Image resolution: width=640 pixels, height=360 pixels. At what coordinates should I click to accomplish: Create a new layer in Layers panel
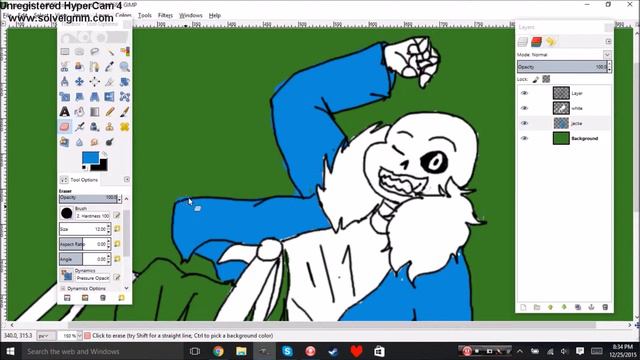(523, 307)
